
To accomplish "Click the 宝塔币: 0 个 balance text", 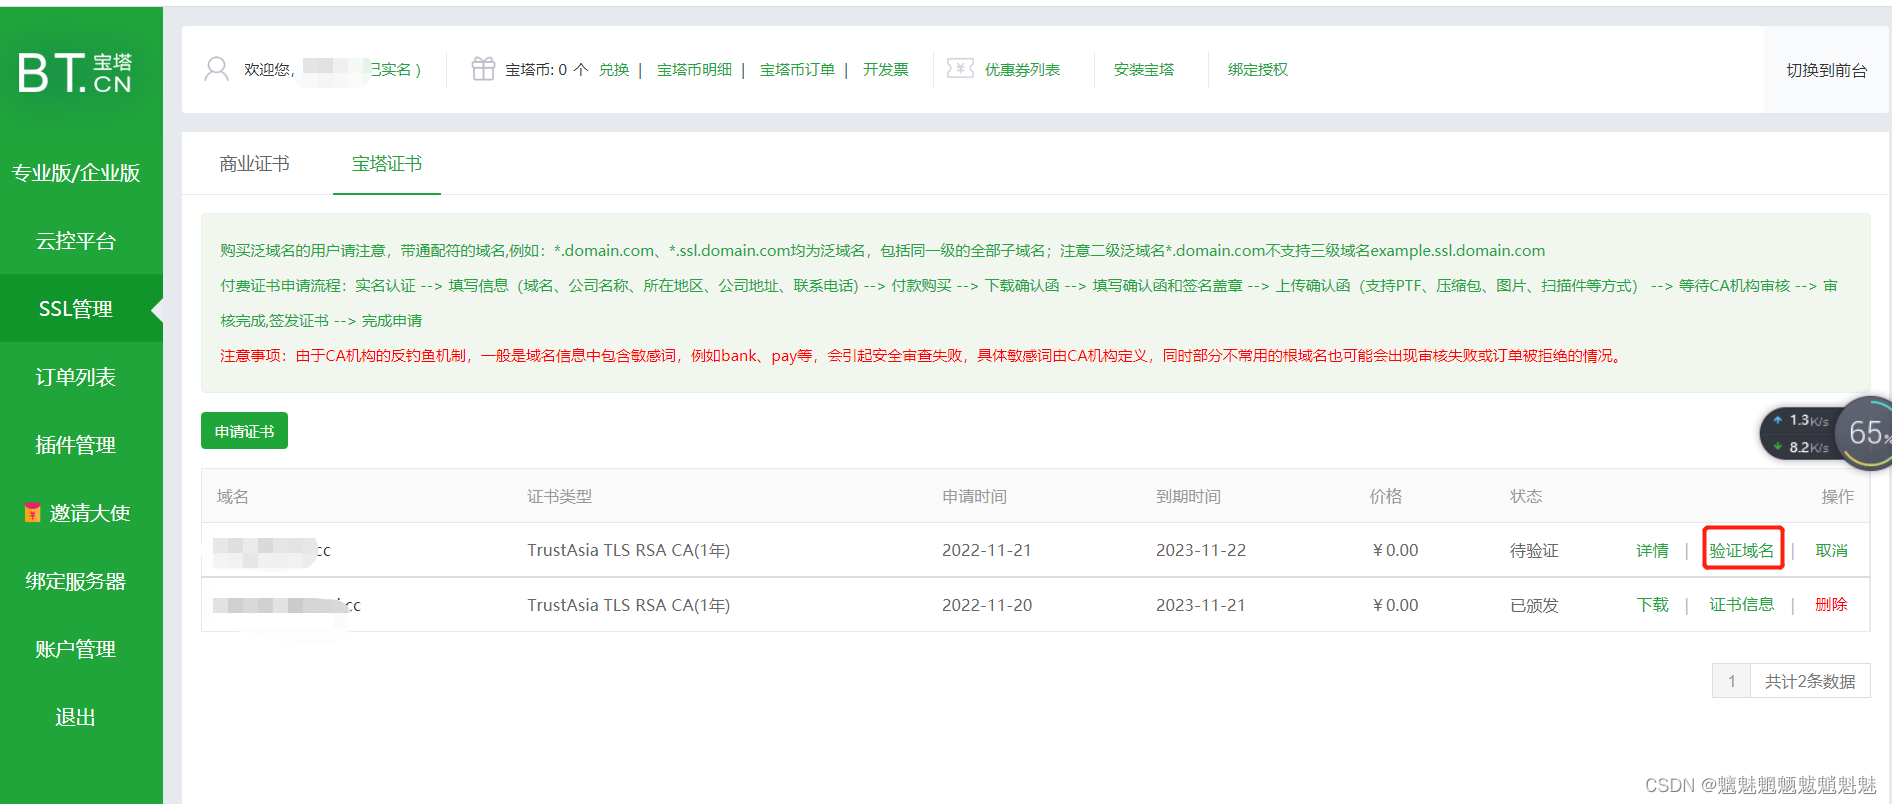I will [546, 70].
